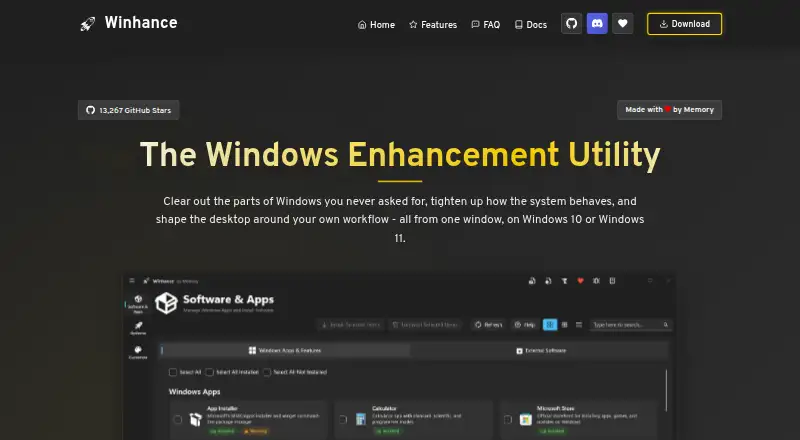Click the green Installed badge under Microsoft Store

click(552, 431)
